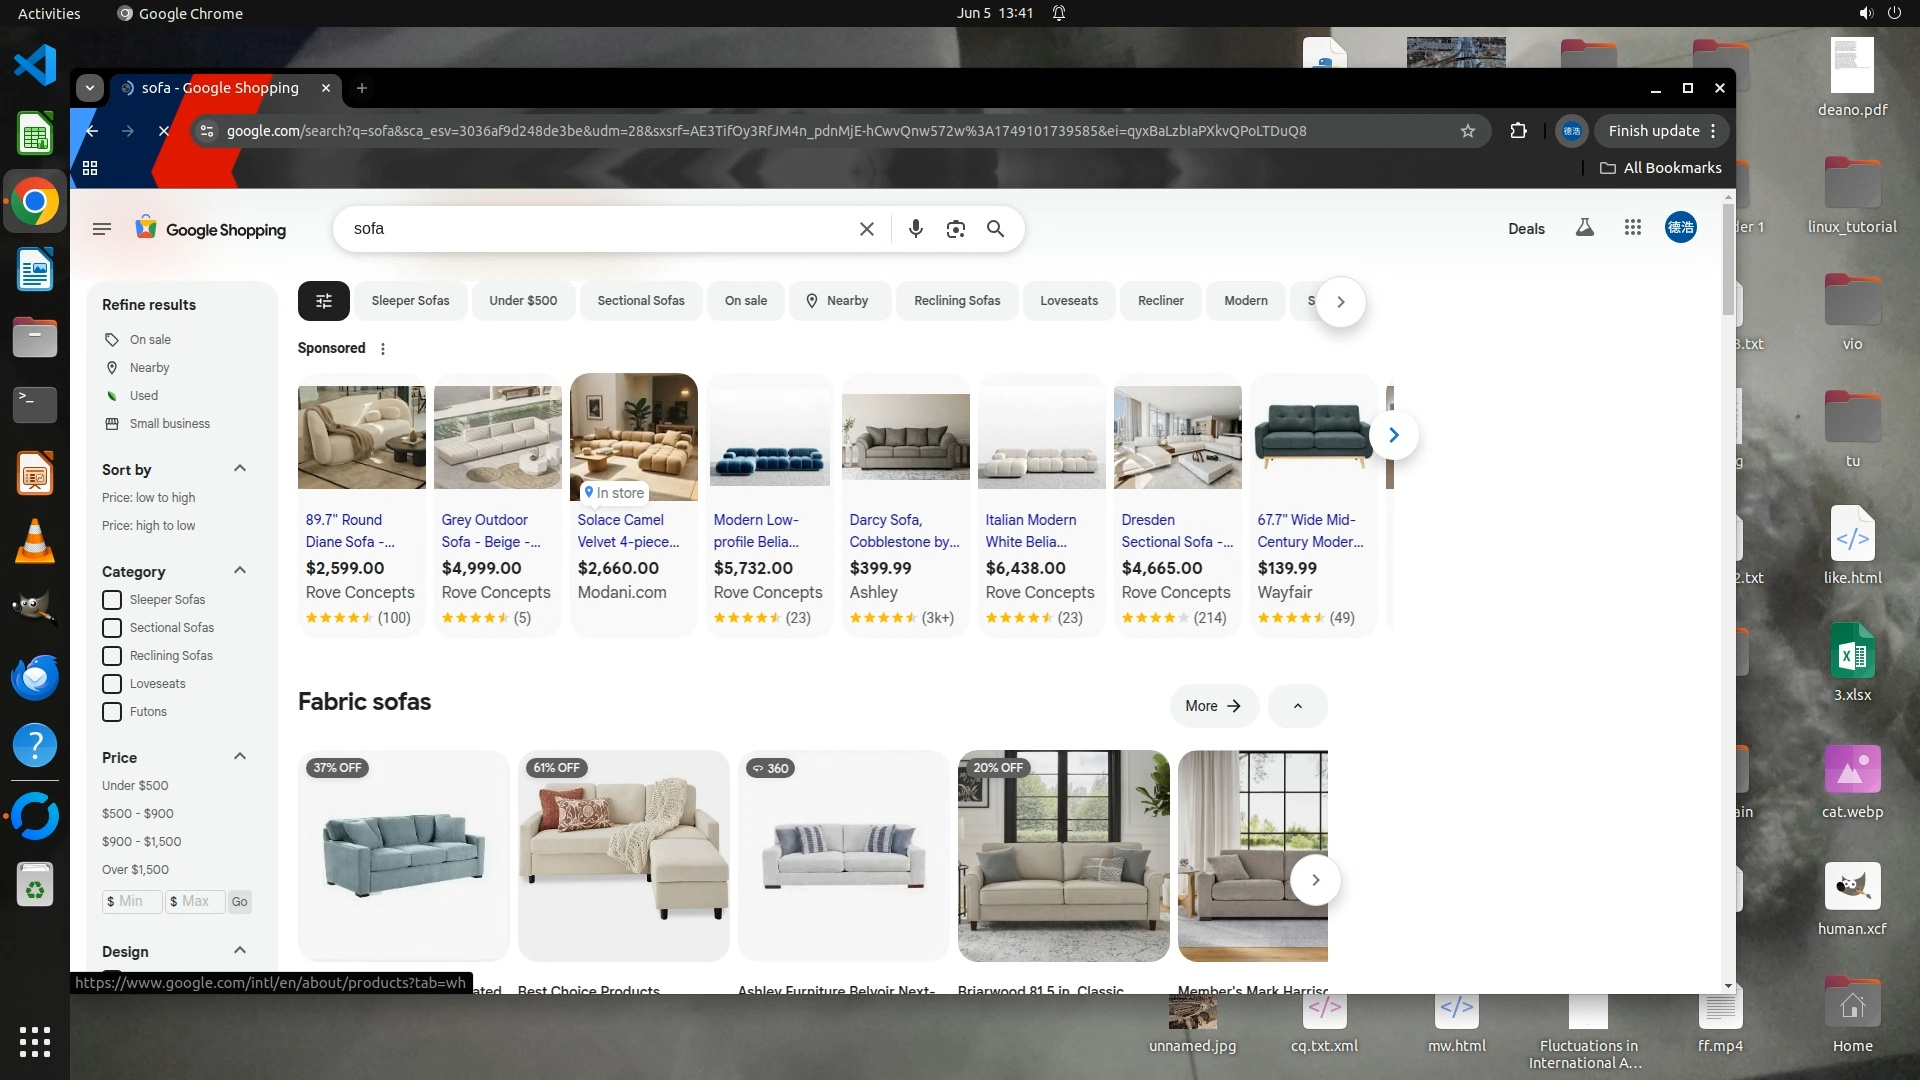Tick the Loveseats category checkbox
Viewport: 1920px width, 1080px height.
click(112, 684)
